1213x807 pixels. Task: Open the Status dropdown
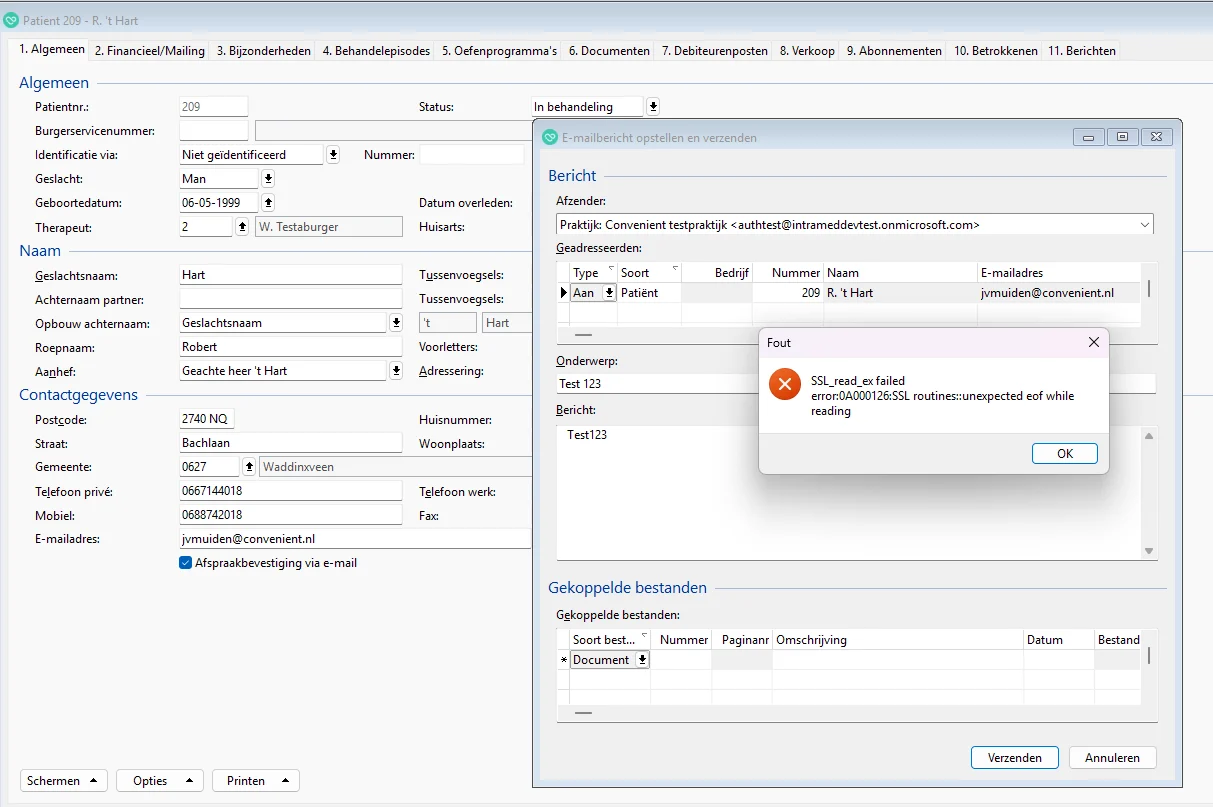[x=653, y=106]
